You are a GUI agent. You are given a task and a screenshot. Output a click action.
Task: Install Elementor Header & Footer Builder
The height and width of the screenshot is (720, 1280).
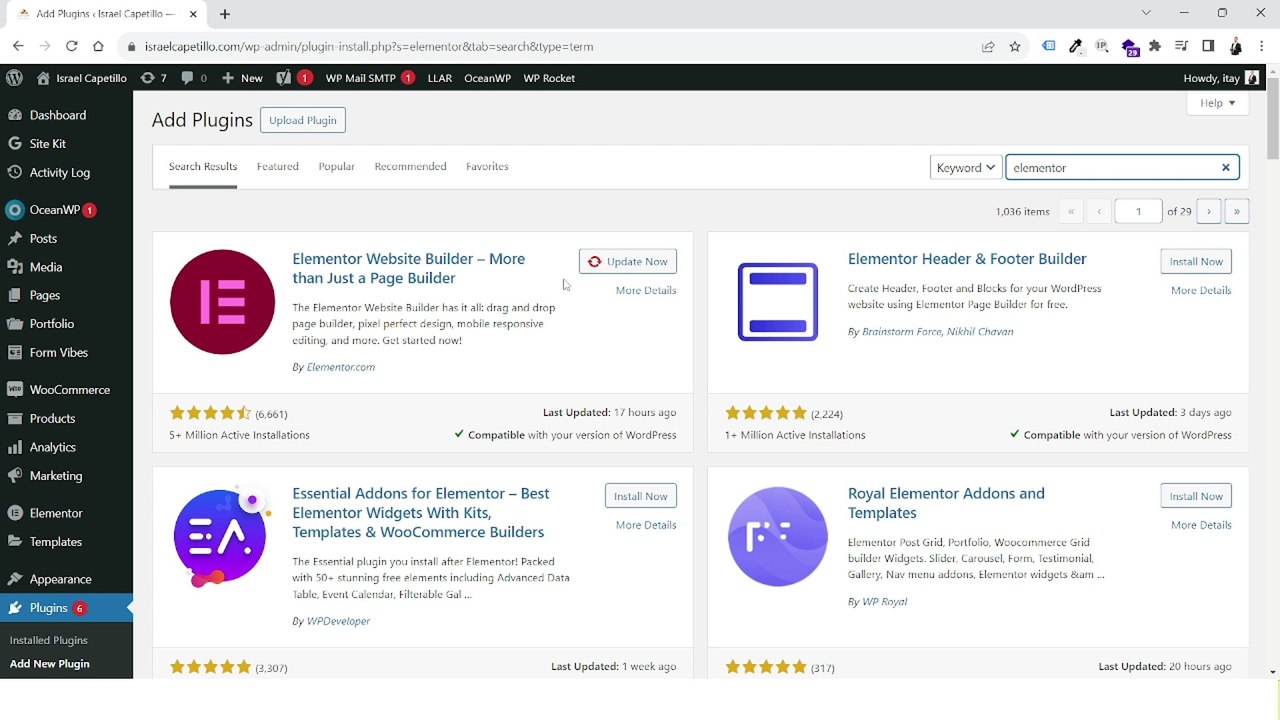tap(1196, 261)
